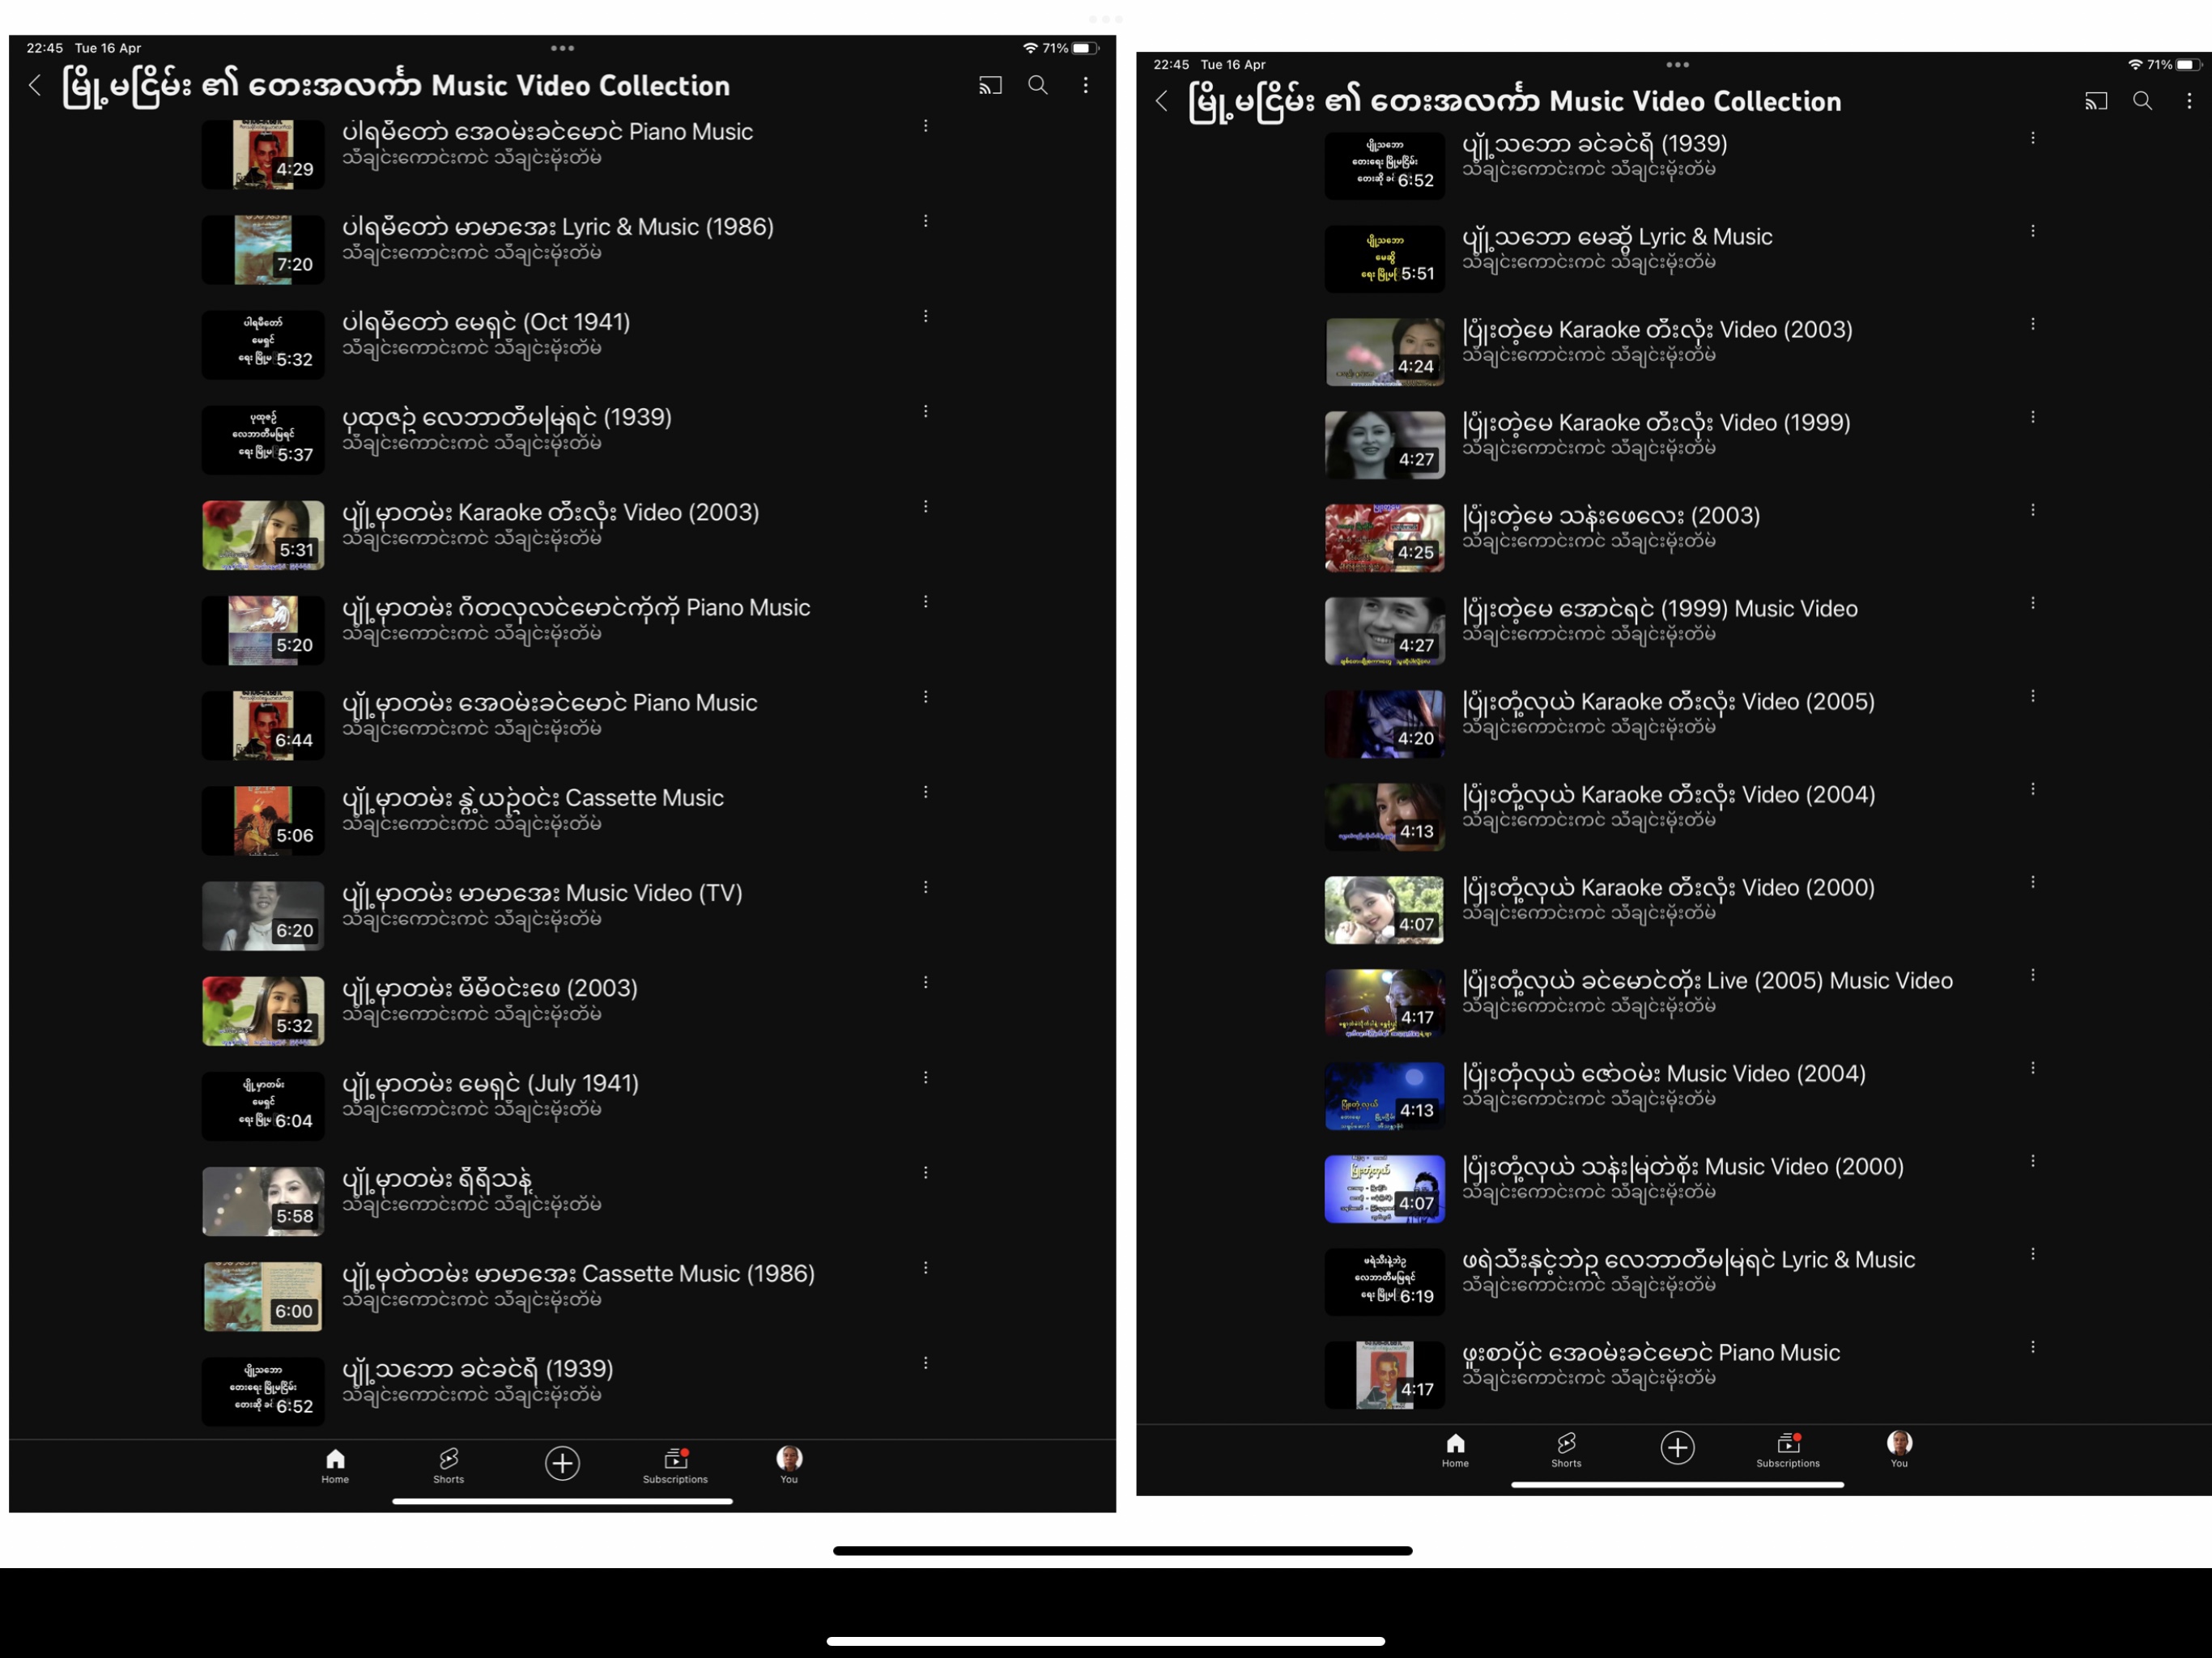2212x1658 pixels.
Task: Tap the Create plus button in left window
Action: pos(562,1464)
